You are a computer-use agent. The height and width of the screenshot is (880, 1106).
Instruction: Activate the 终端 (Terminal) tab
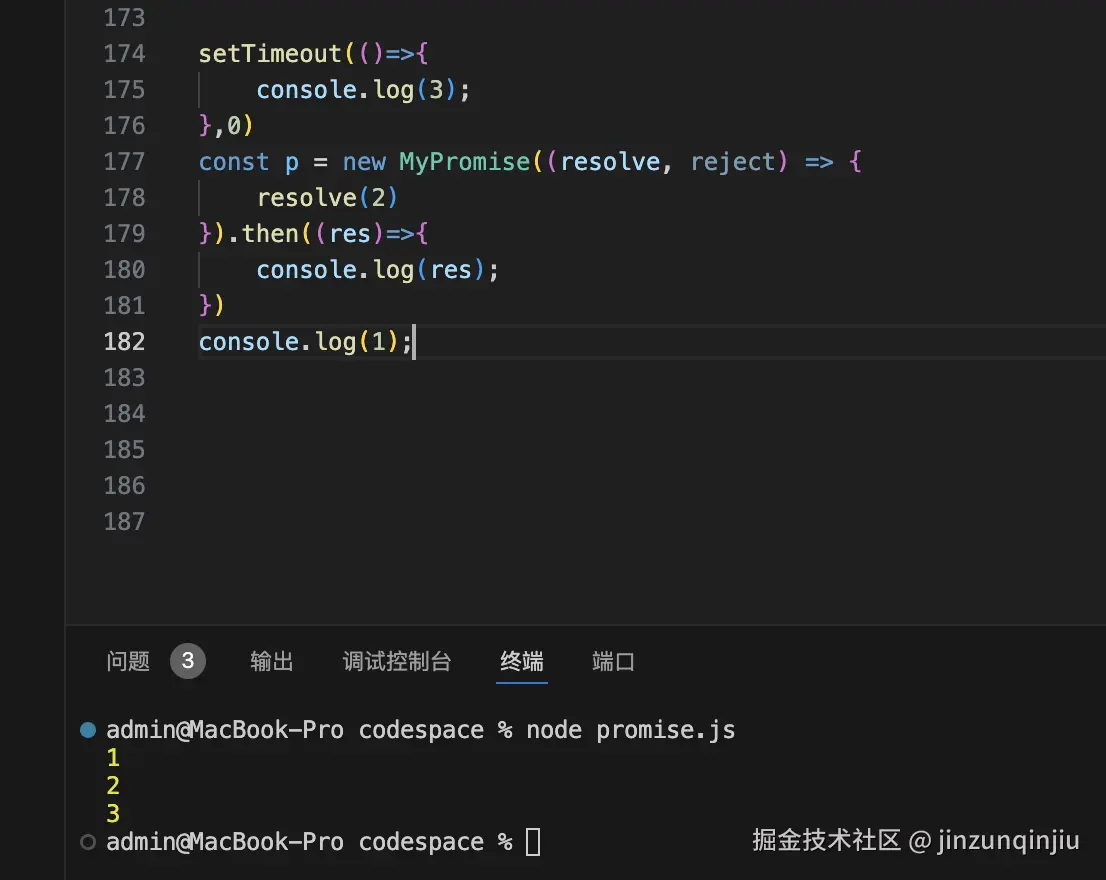click(x=521, y=661)
